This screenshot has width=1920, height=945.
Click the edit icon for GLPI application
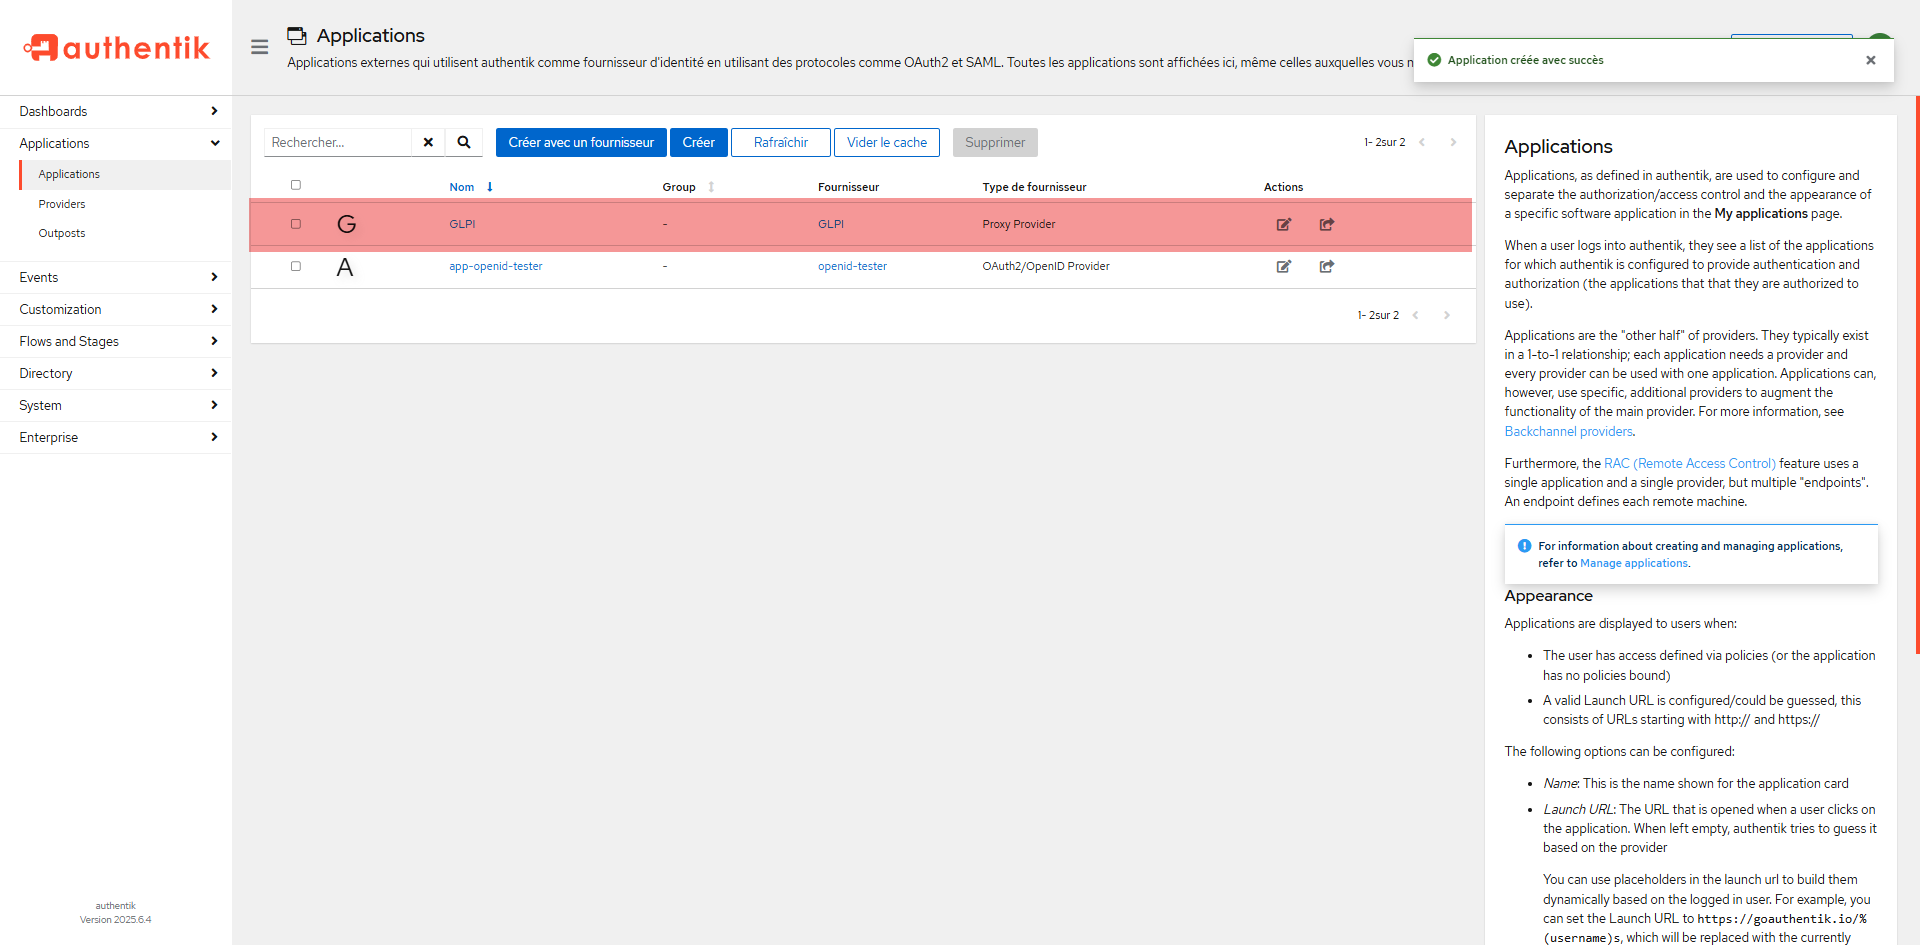(x=1283, y=224)
